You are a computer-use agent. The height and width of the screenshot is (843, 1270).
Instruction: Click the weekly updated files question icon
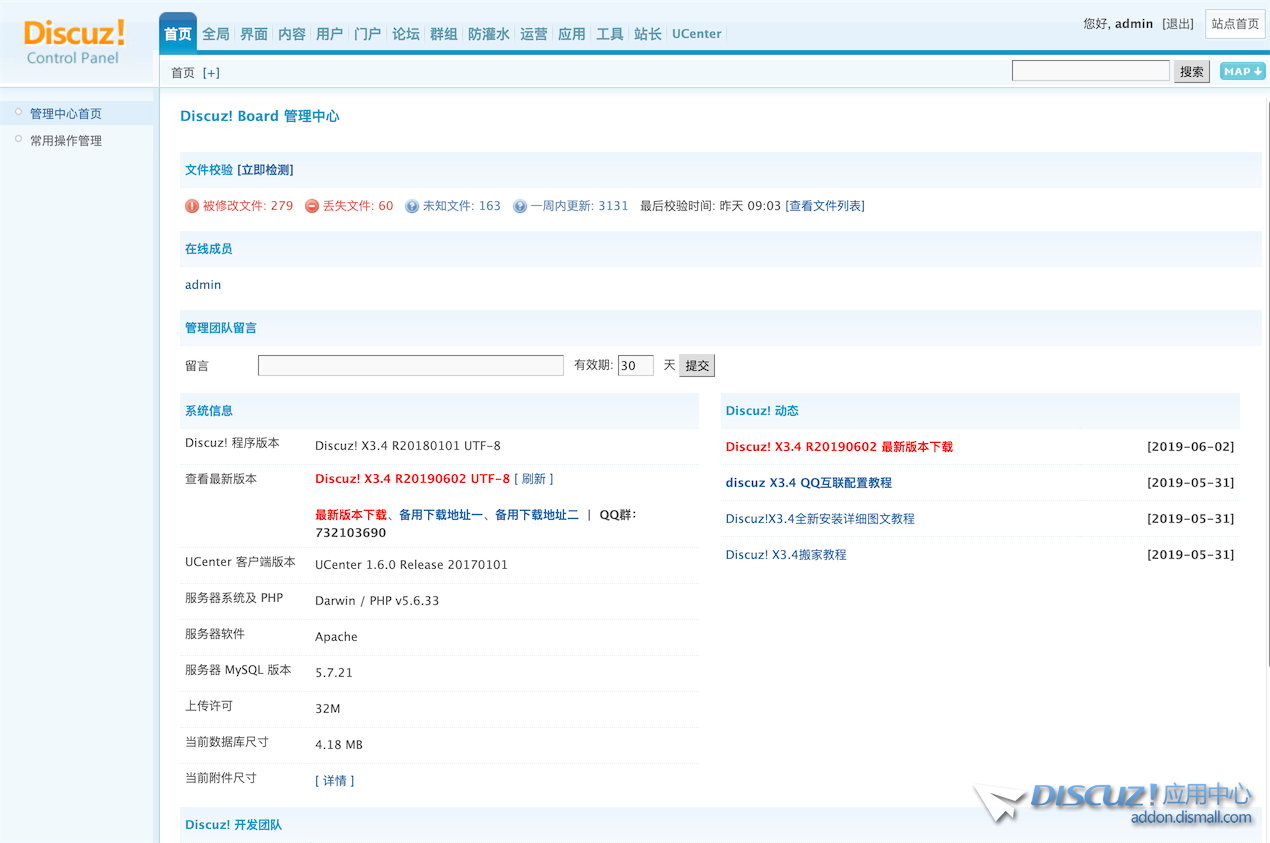520,206
